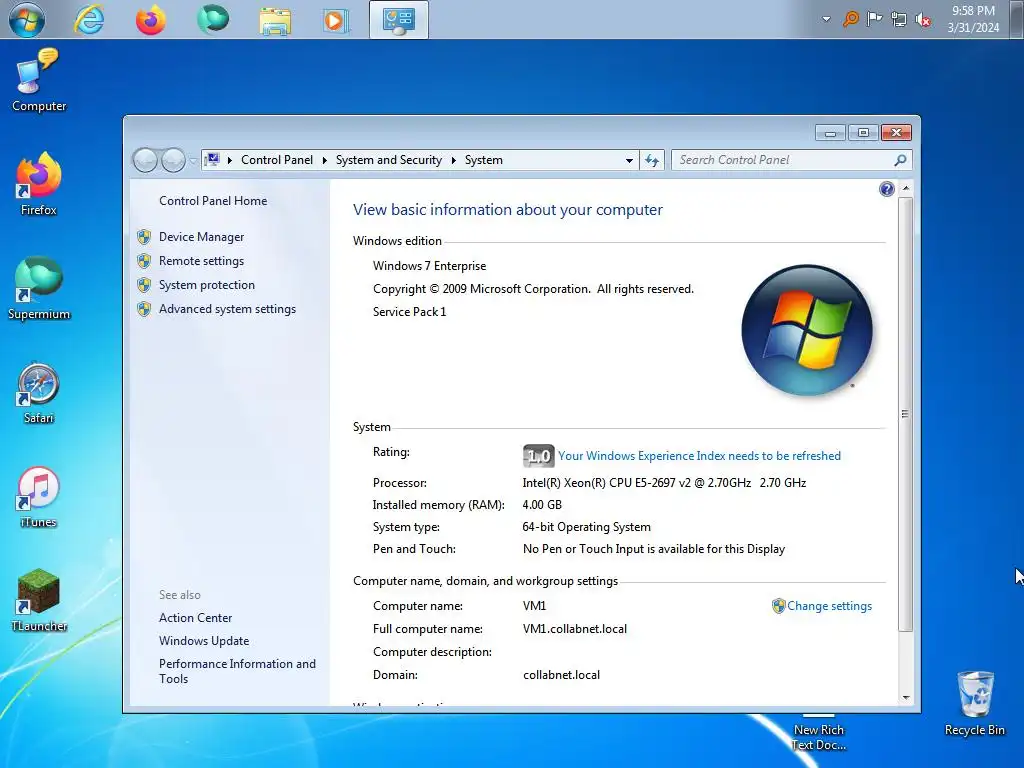The image size is (1024, 768).
Task: Open Supermium from the taskbar
Action: pos(213,19)
